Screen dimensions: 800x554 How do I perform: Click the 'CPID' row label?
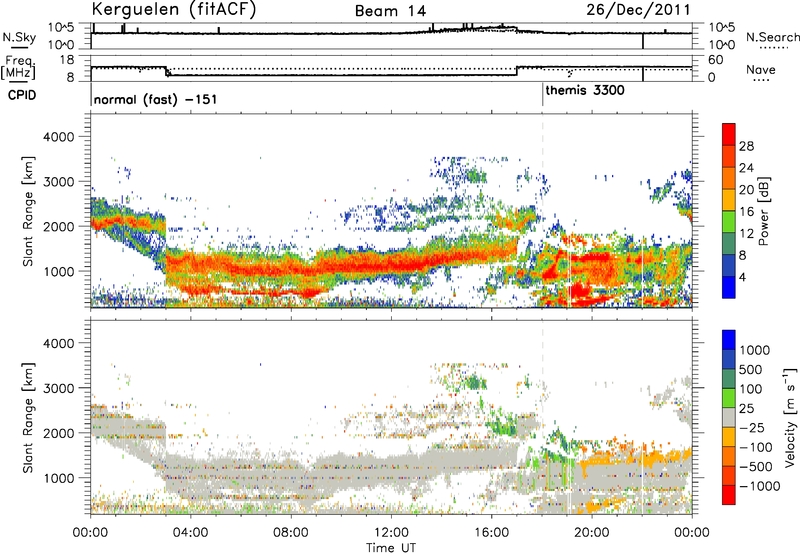pyautogui.click(x=22, y=95)
